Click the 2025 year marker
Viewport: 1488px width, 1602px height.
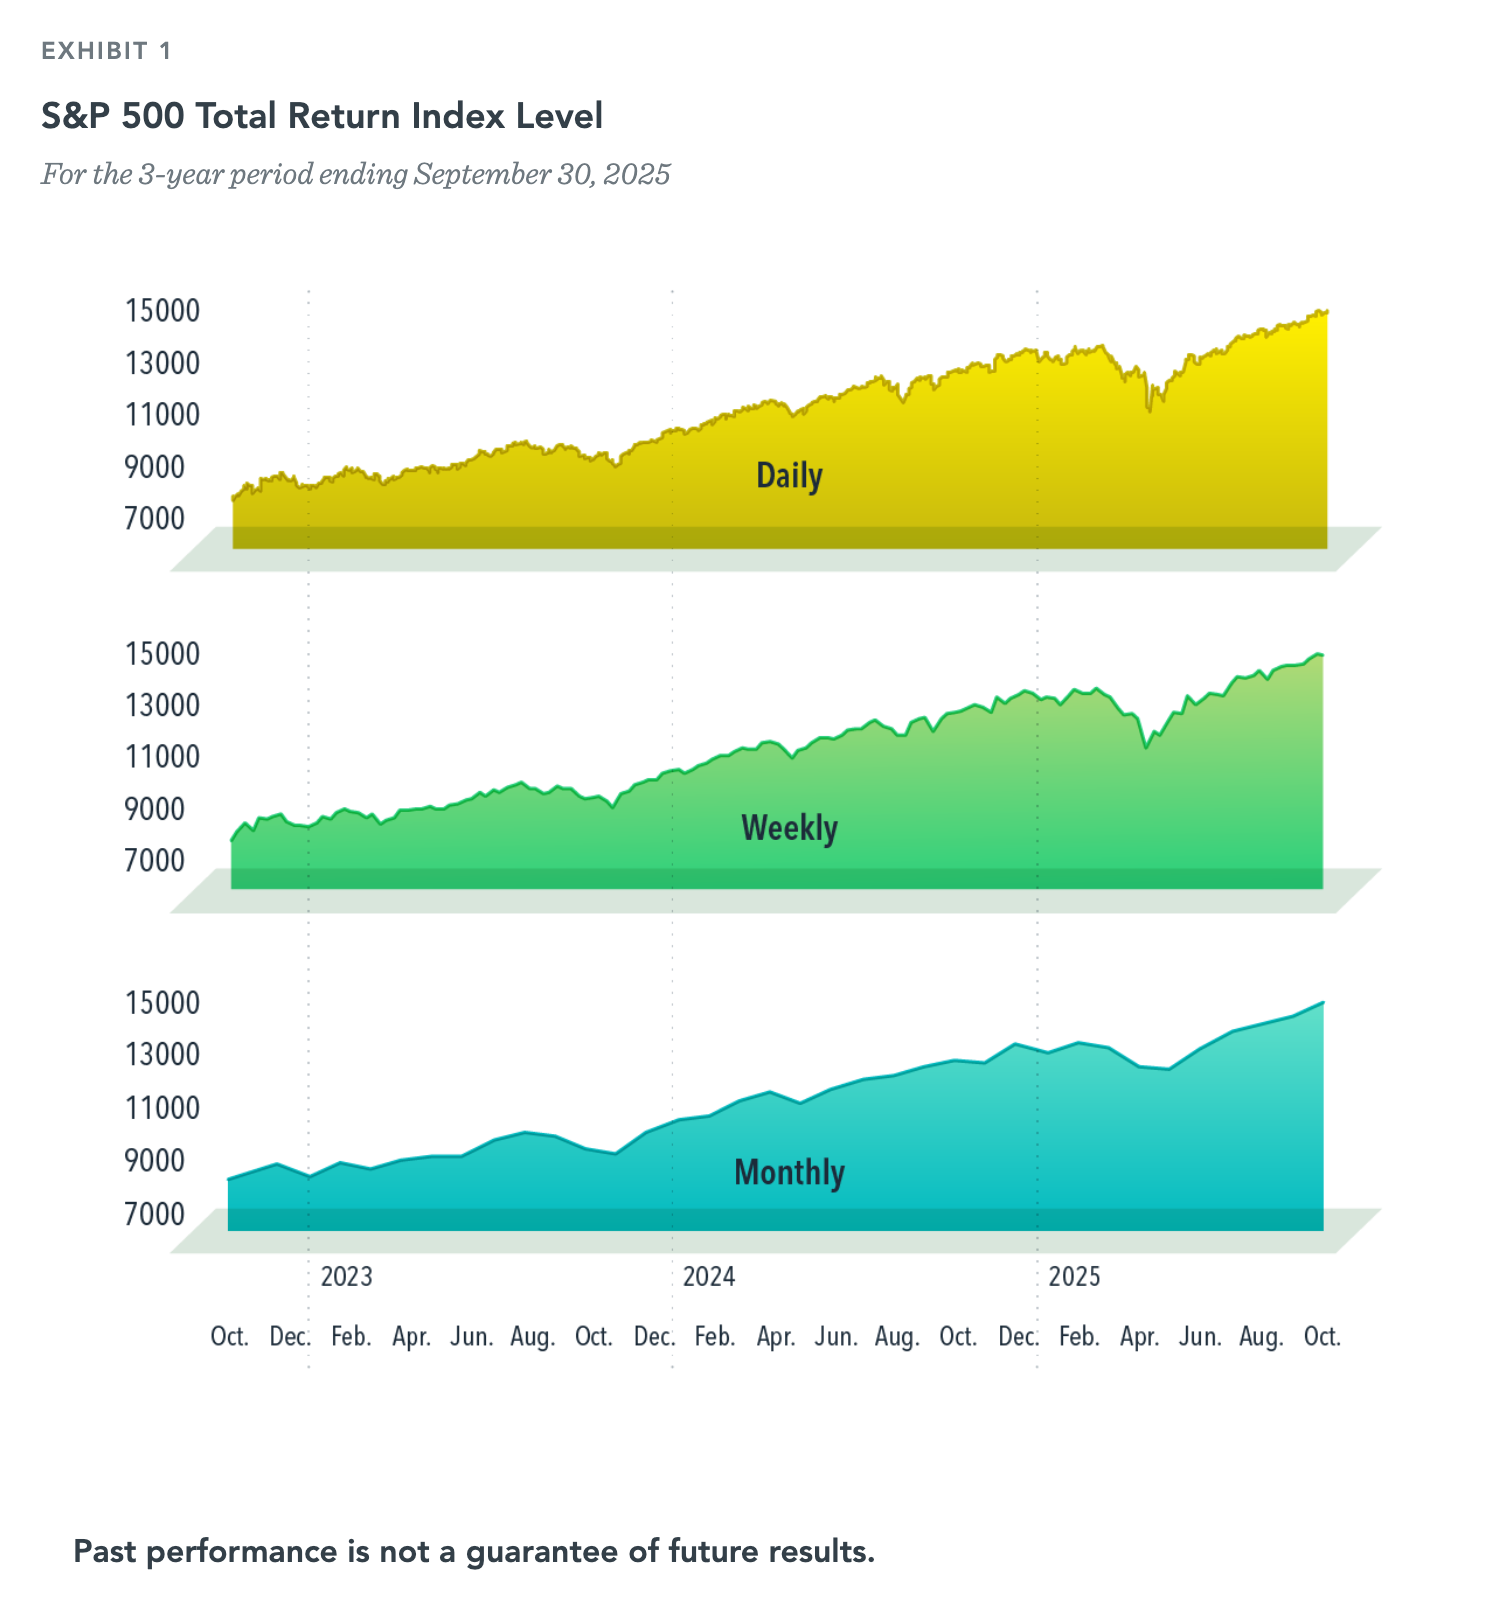[x=1074, y=1277]
